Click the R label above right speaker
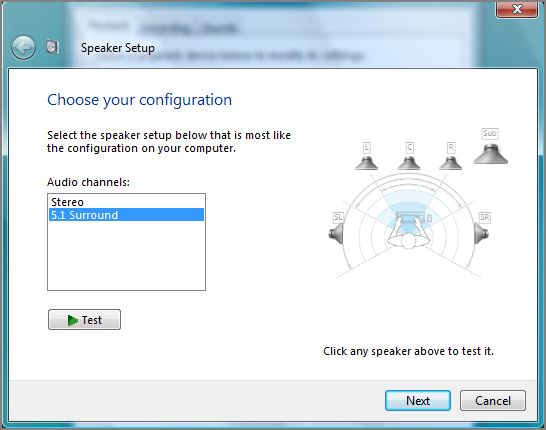This screenshot has height=430, width=546. coord(451,148)
